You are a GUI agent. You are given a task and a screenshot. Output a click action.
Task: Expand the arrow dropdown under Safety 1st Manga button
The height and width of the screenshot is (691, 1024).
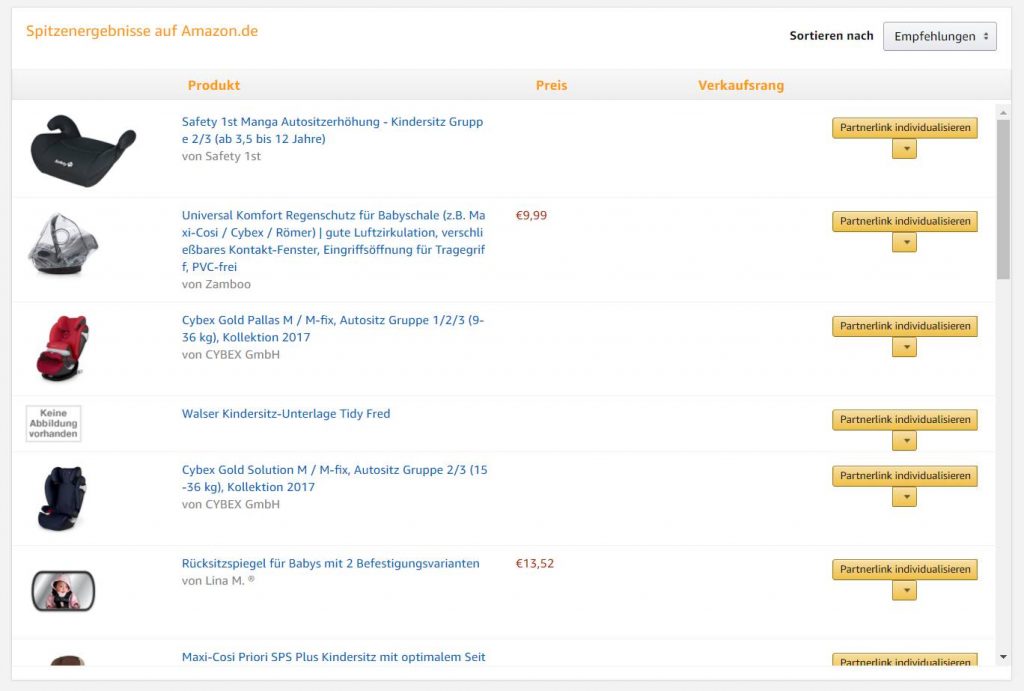[904, 149]
